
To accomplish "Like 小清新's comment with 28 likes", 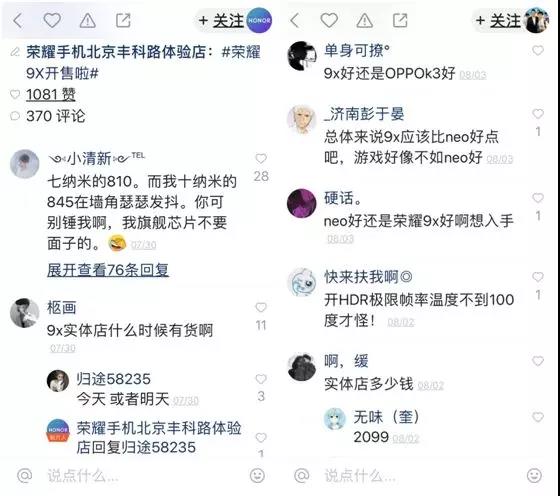I will point(261,158).
